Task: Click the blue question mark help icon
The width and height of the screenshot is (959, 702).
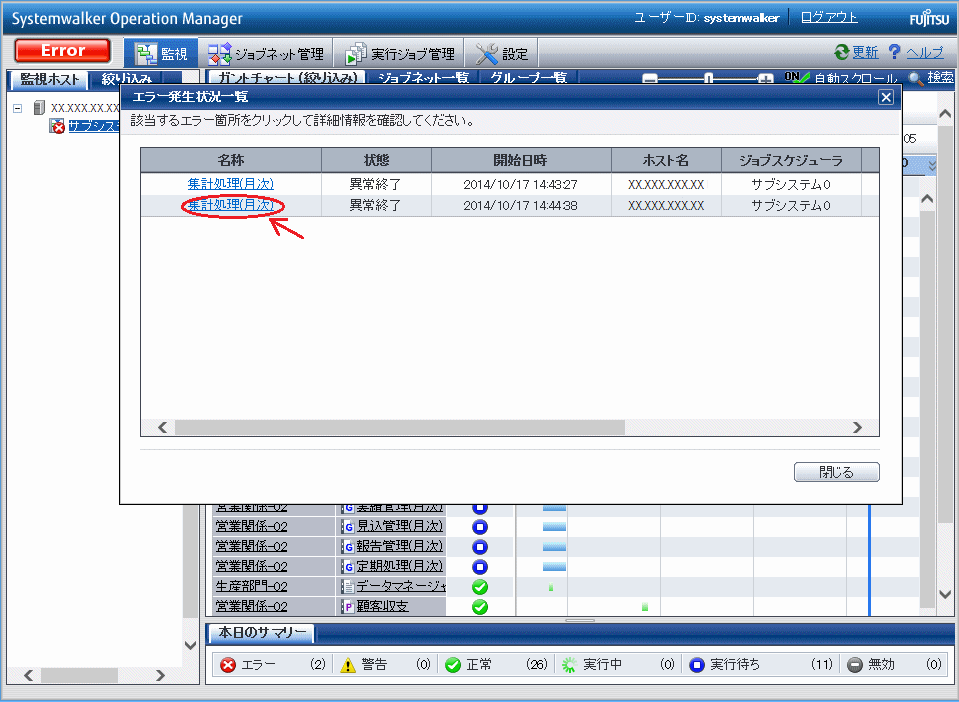Action: [x=894, y=52]
